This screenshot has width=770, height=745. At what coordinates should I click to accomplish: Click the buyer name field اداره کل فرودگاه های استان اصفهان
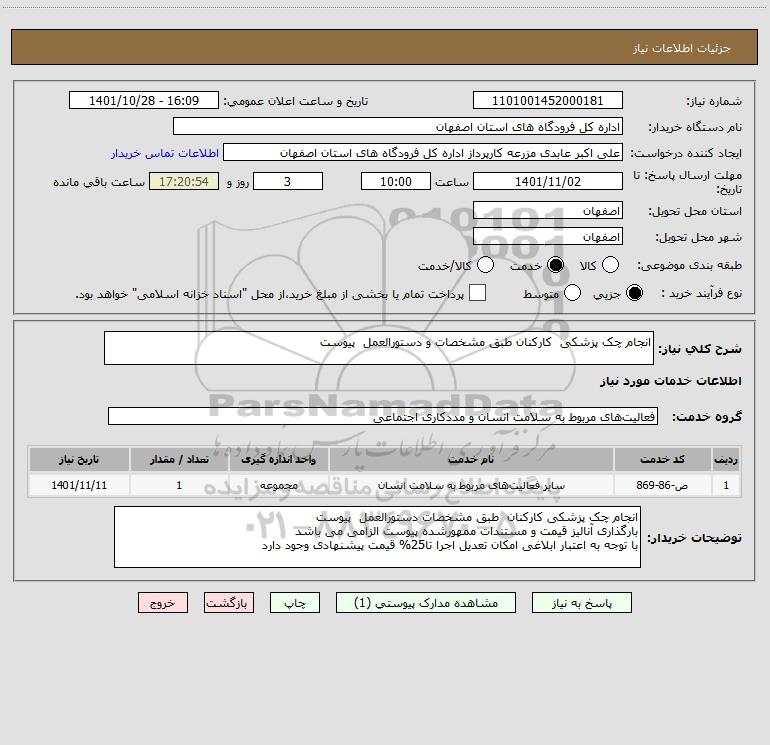coord(398,127)
